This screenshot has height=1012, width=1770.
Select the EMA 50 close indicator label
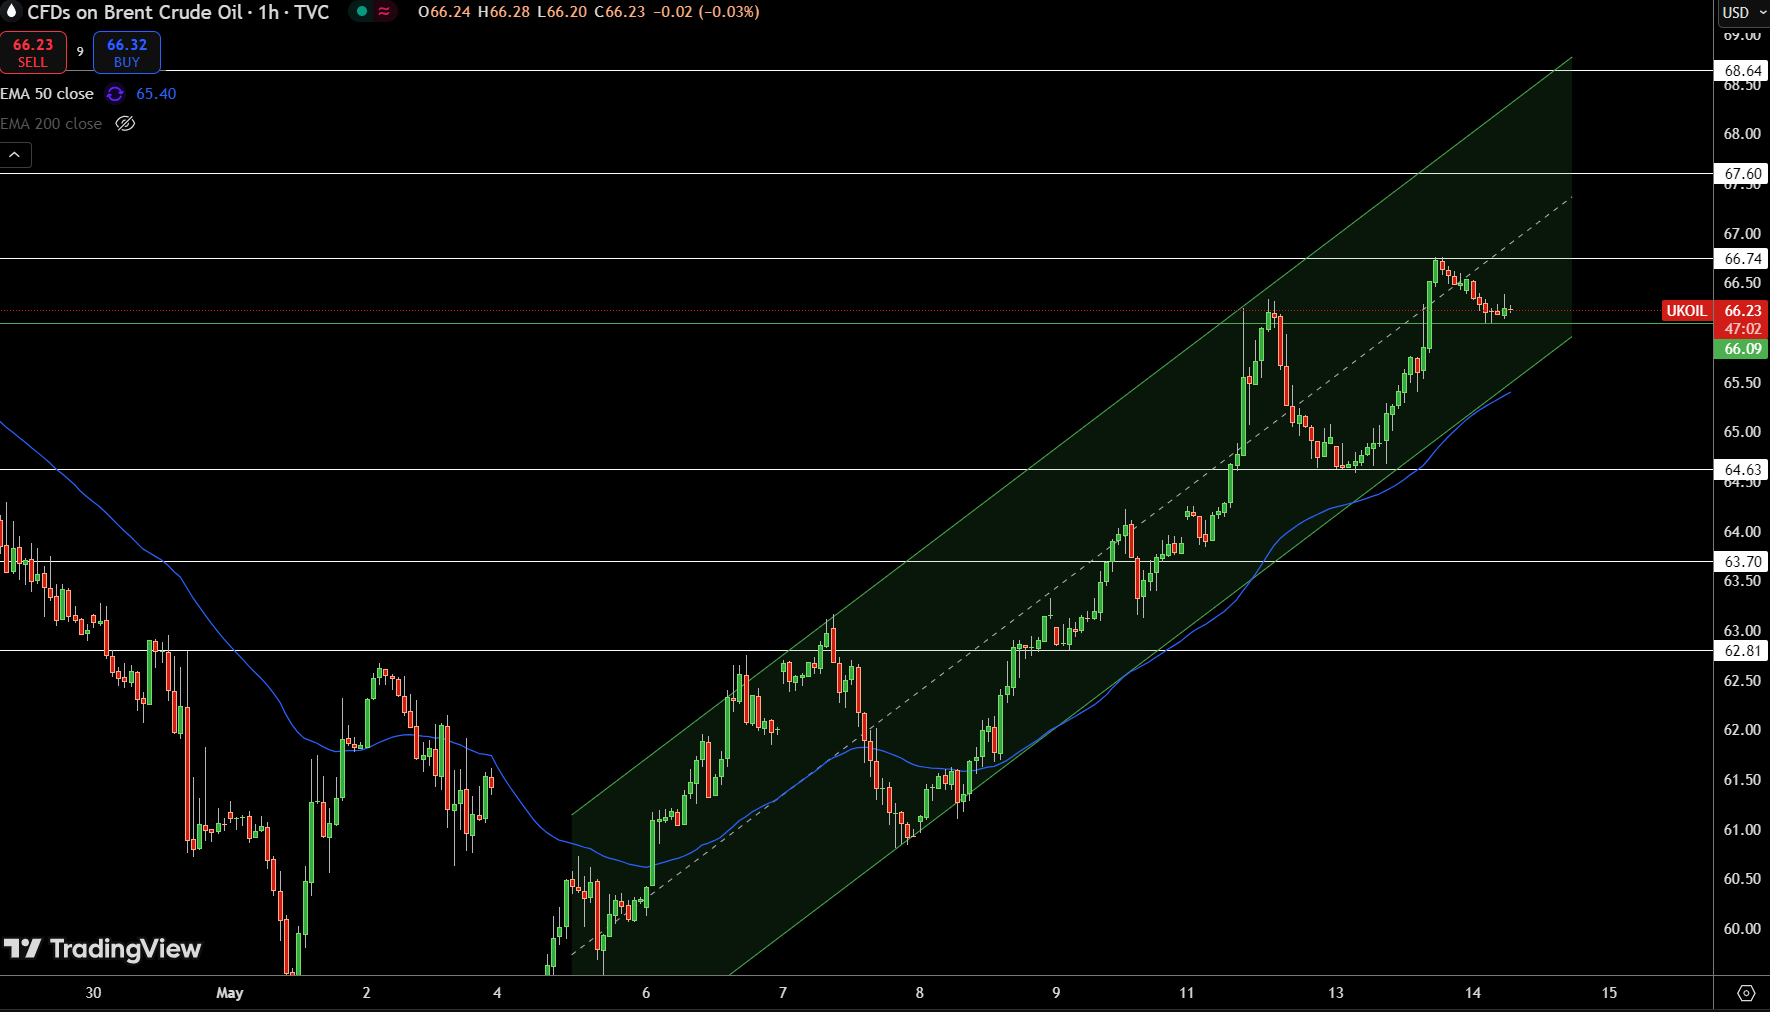coord(47,94)
